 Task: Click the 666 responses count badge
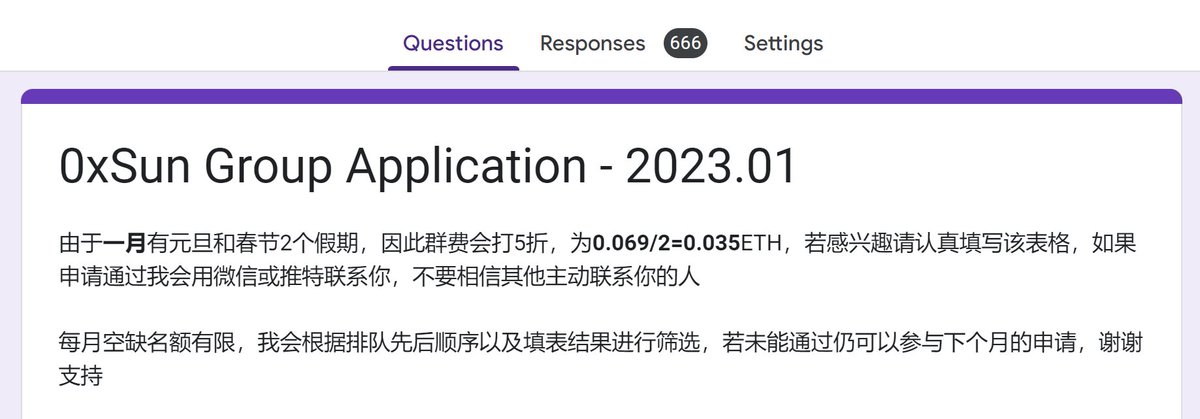[x=686, y=44]
